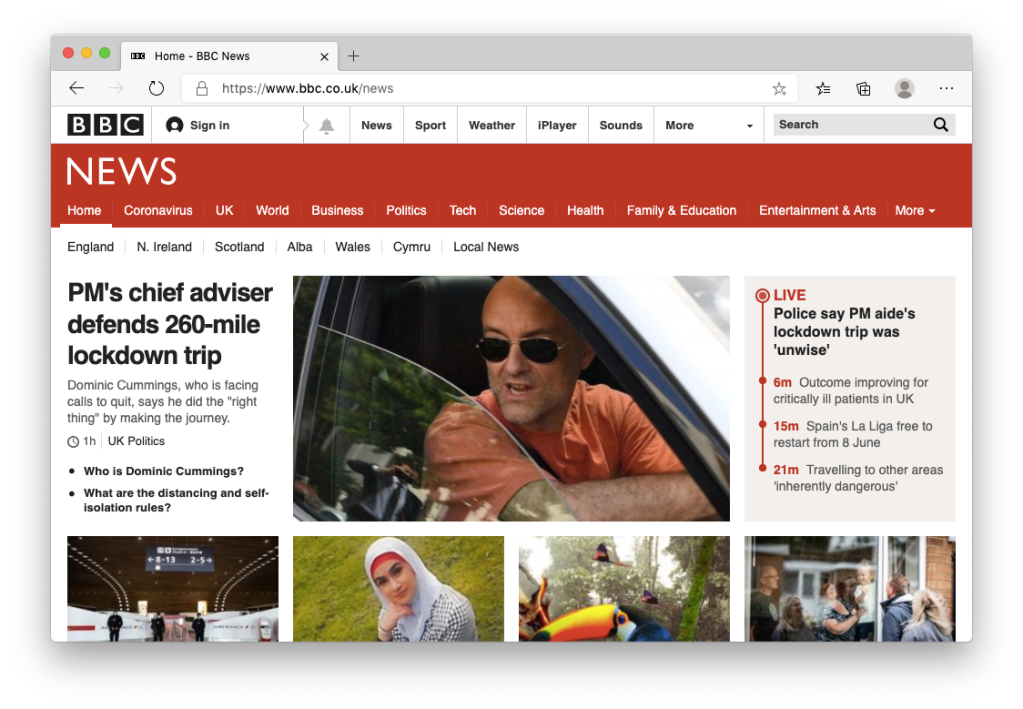Viewport: 1023px width, 709px height.
Task: Open browser settings ellipsis menu
Action: tap(946, 88)
